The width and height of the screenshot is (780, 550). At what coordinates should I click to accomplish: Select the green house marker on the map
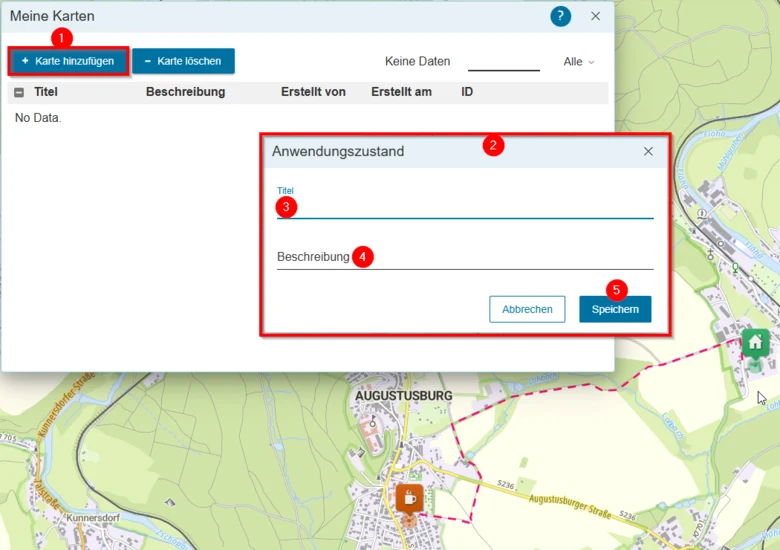[755, 343]
